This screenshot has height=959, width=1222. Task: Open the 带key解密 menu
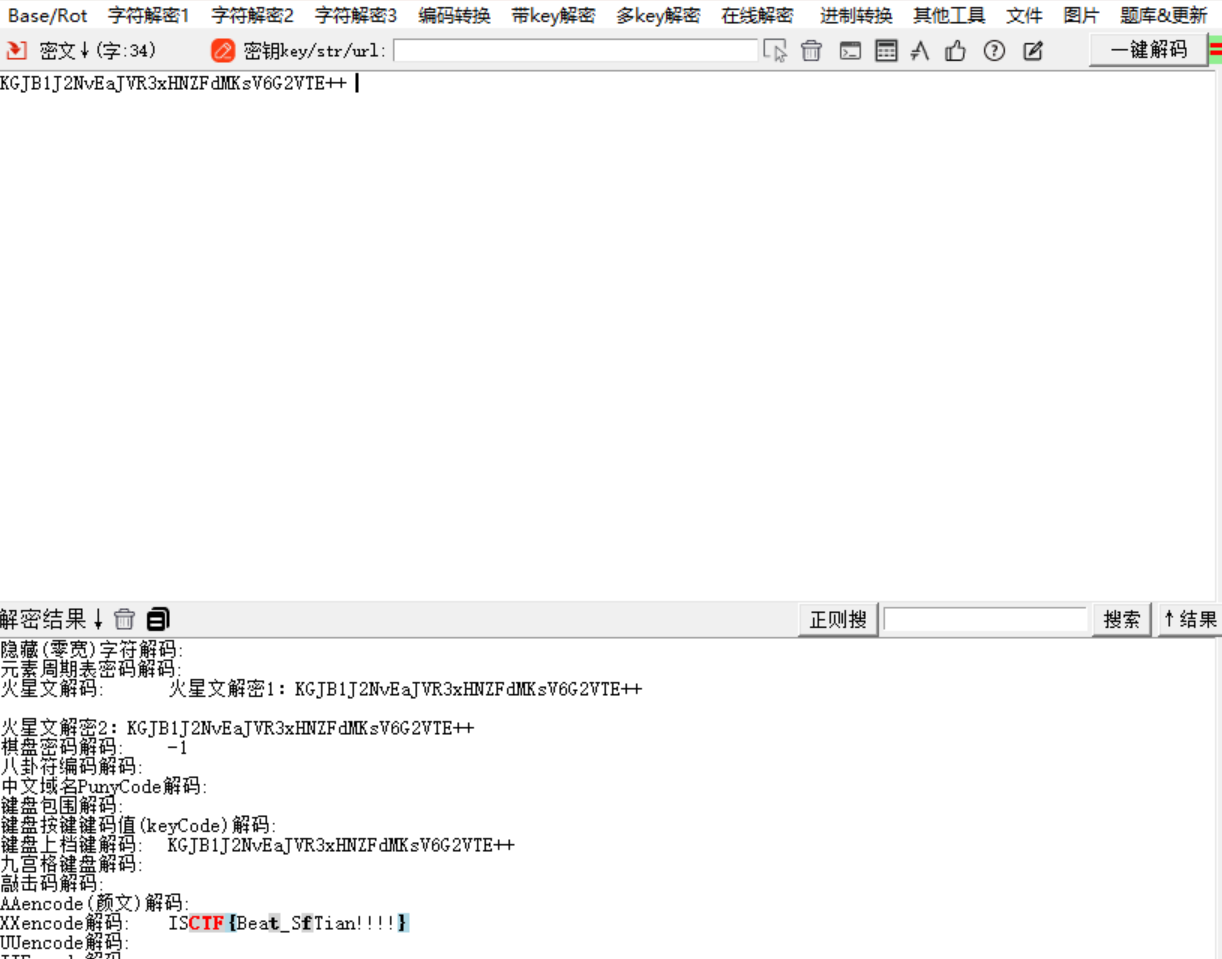[553, 16]
